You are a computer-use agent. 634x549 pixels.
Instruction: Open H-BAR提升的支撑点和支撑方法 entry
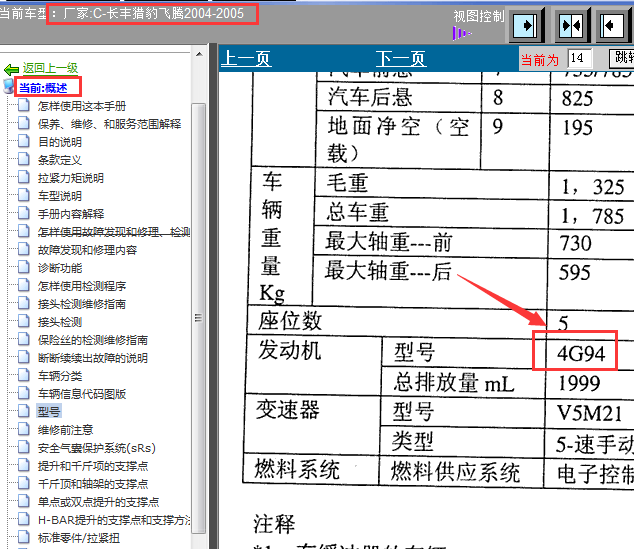click(114, 520)
